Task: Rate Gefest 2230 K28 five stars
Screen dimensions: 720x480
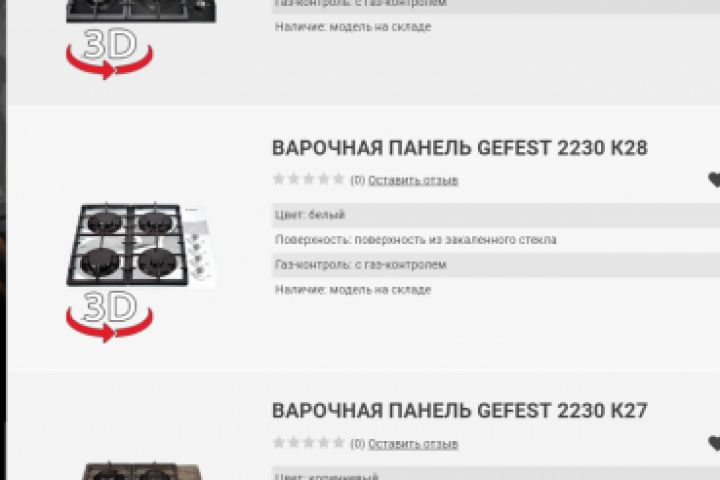Action: point(338,179)
